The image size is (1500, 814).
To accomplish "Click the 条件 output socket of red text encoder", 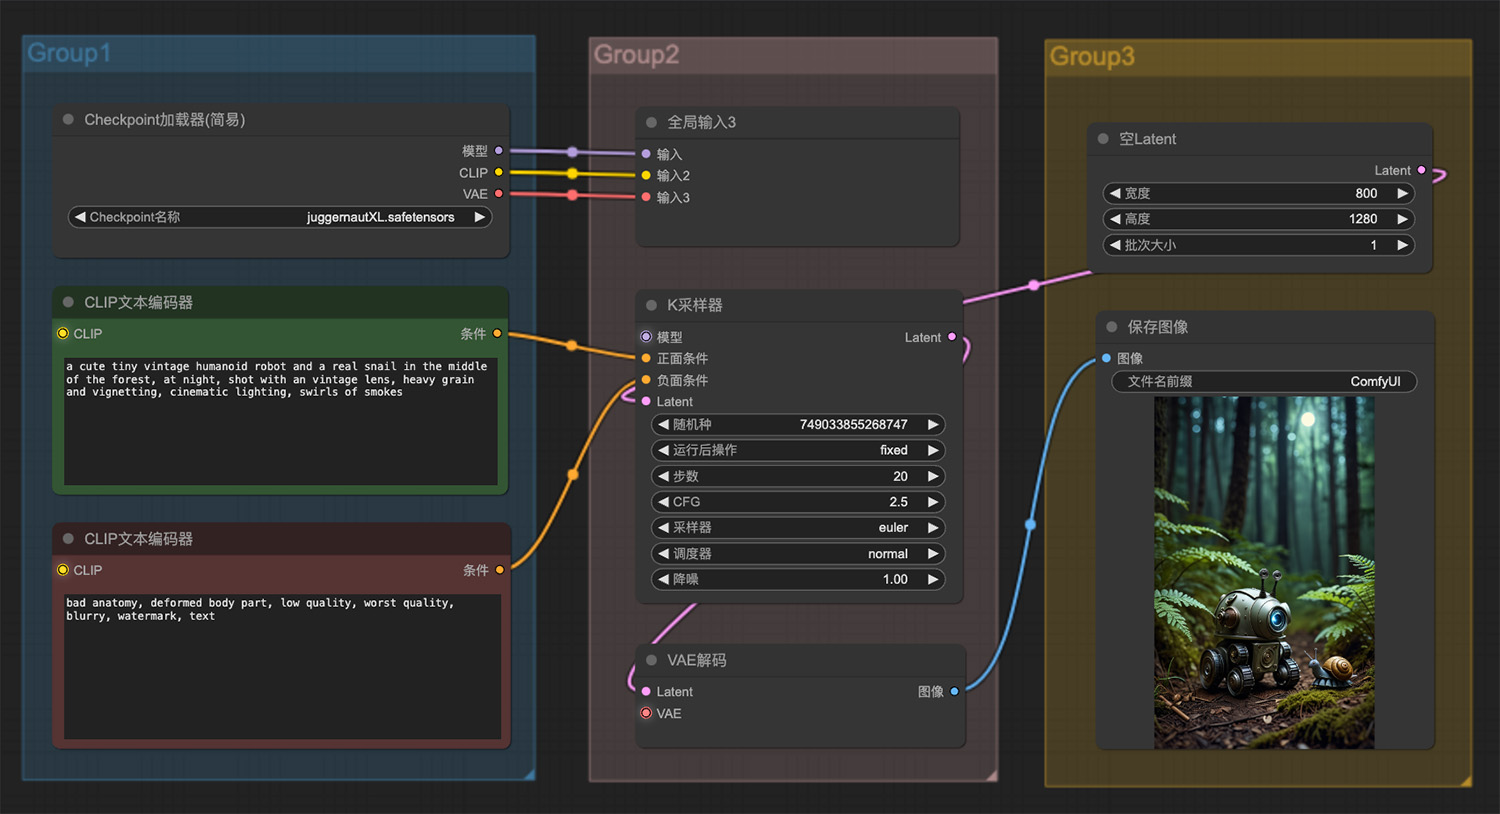I will click(x=499, y=570).
